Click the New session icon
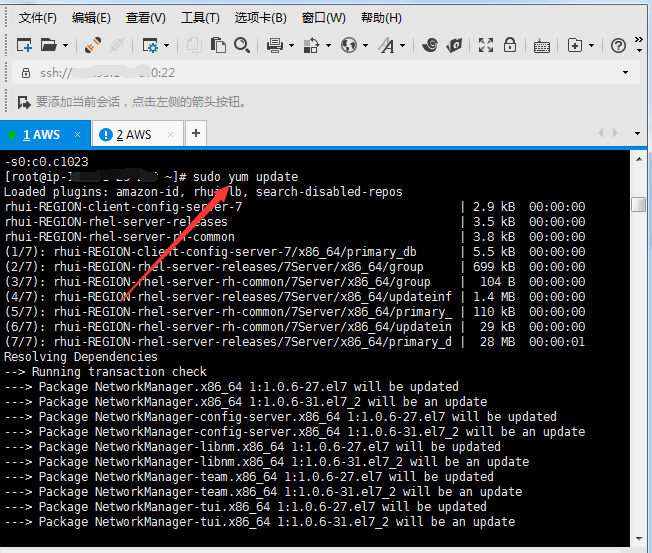652x553 pixels. coord(24,45)
